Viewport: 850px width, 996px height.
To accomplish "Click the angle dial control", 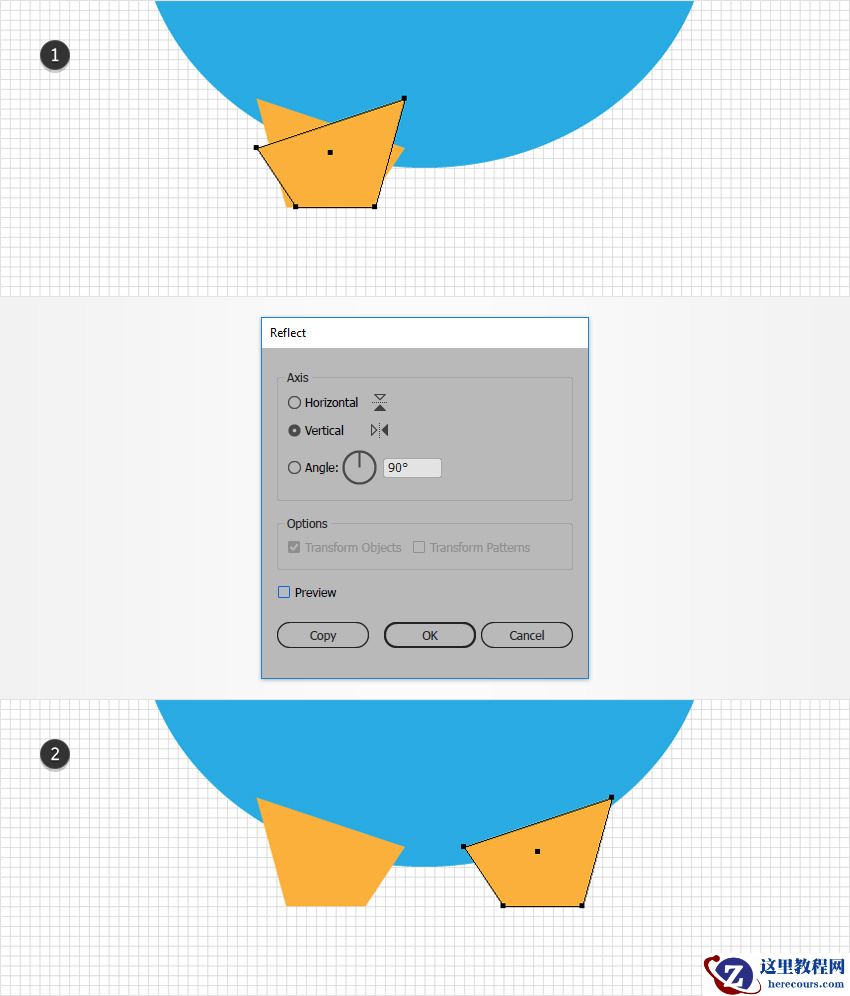I will click(x=360, y=468).
